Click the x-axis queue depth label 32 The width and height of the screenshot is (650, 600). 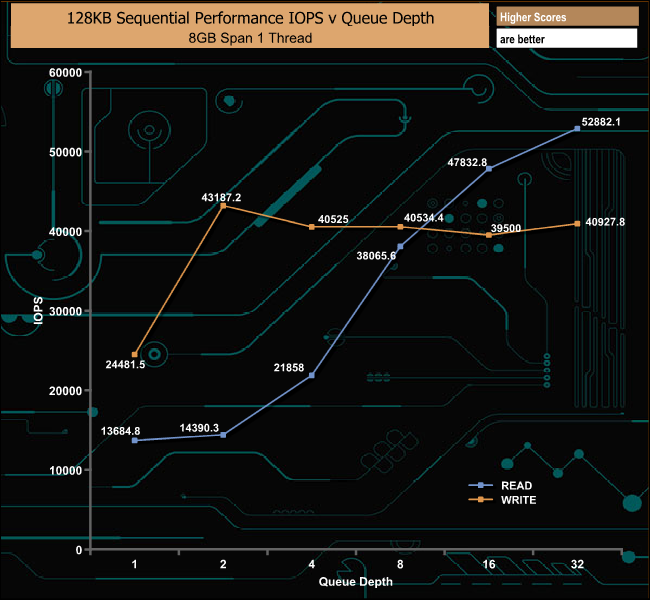[x=577, y=564]
